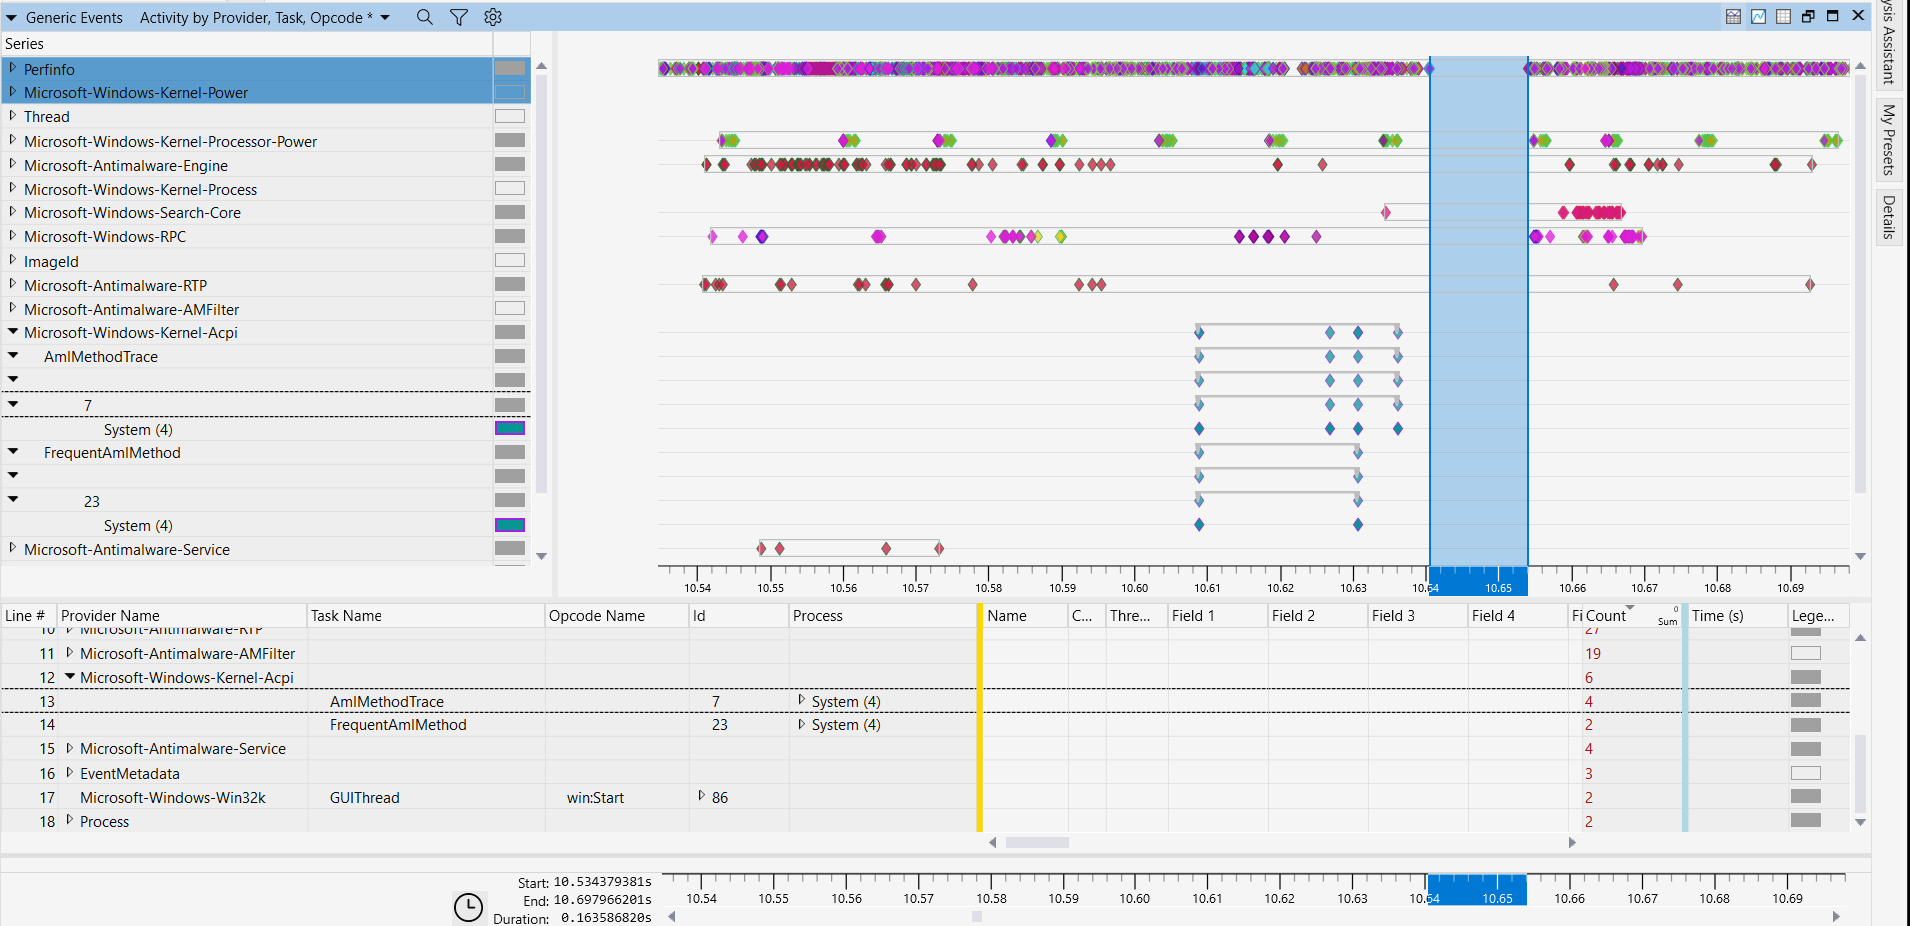The height and width of the screenshot is (926, 1910).
Task: Click the Line # column header
Action: [28, 616]
